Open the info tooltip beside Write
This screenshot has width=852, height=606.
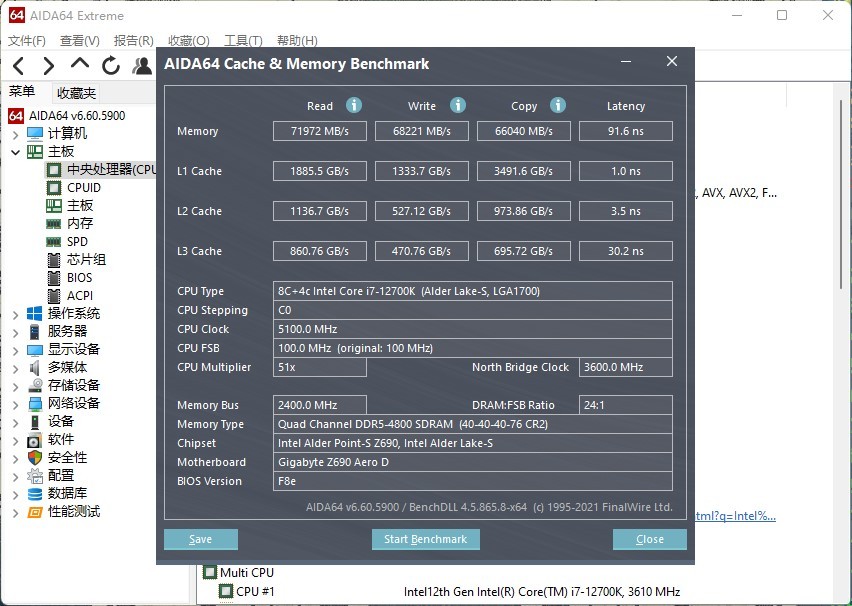[457, 105]
